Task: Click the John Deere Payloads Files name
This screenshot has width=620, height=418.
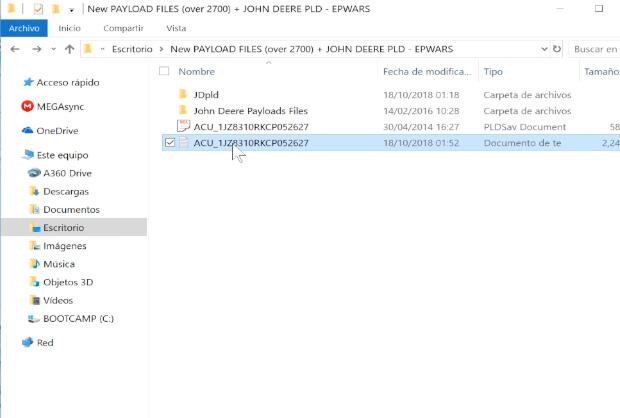Action: (x=251, y=111)
